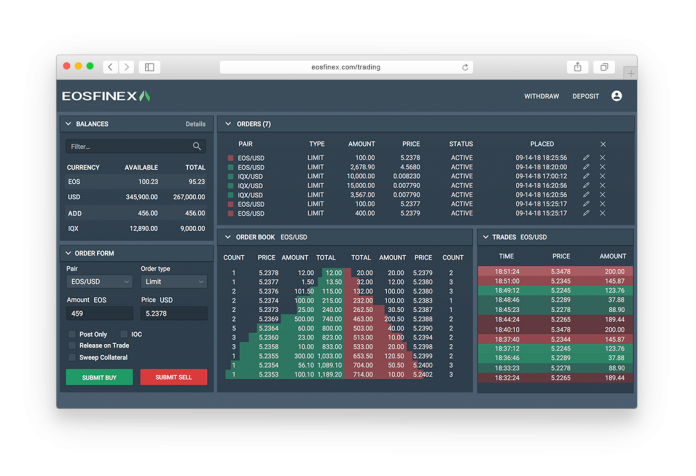
Task: Cancel the EOS/USD order priced 5.2377
Action: click(x=602, y=204)
